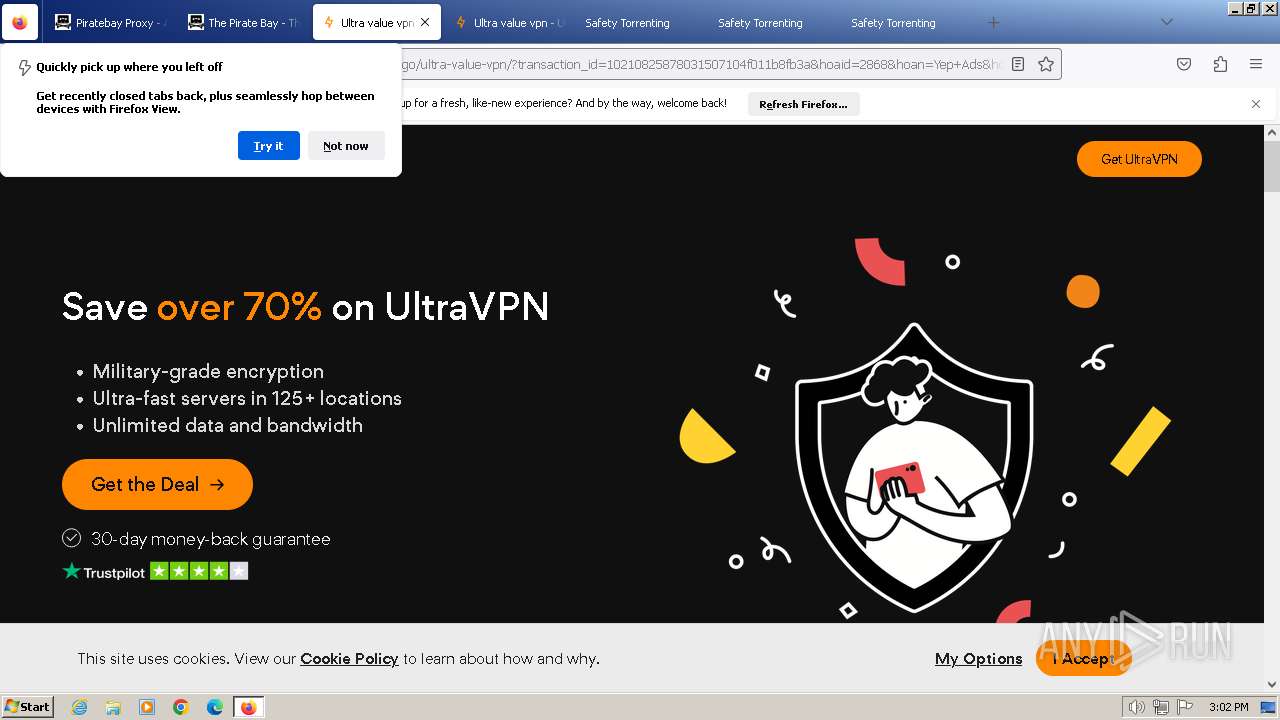1280x720 pixels.
Task: Switch to the Piratebay Proxy tab
Action: pyautogui.click(x=109, y=22)
